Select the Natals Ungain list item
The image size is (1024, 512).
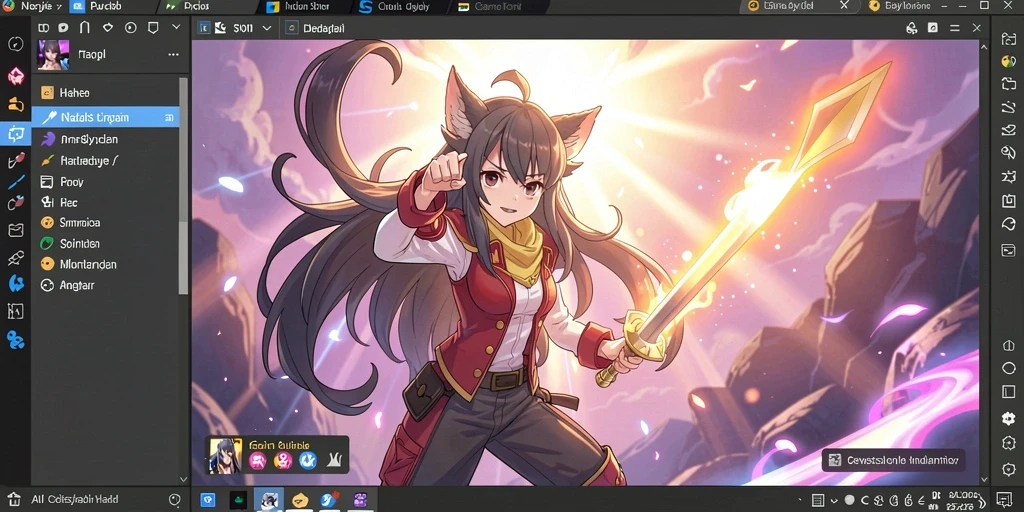105,118
